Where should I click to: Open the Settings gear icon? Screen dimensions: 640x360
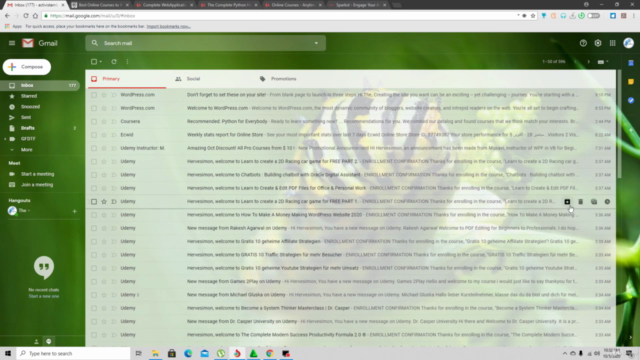click(598, 43)
